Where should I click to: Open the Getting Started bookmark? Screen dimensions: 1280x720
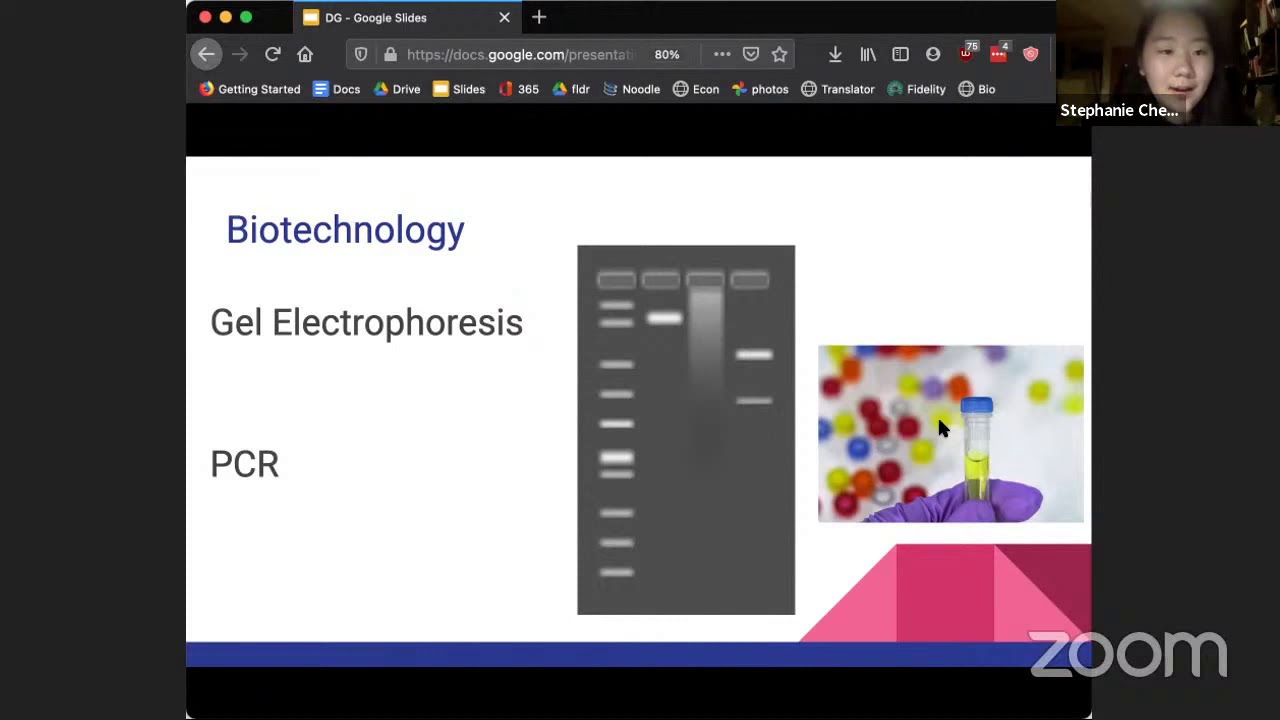click(250, 89)
